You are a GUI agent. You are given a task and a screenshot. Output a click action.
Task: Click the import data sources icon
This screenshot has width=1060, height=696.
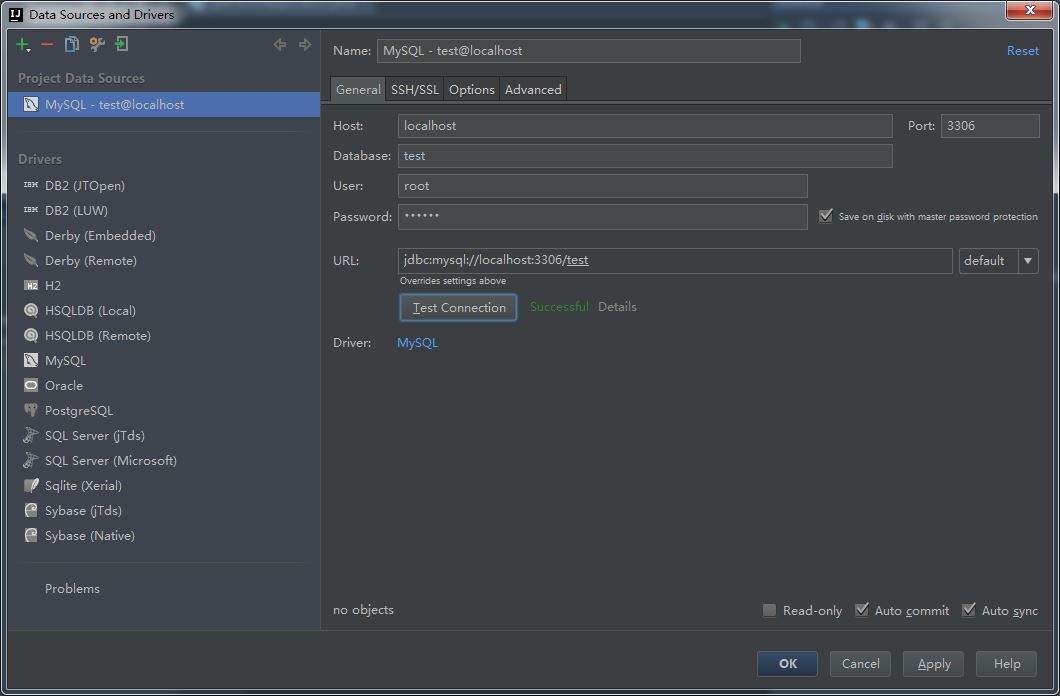[122, 45]
